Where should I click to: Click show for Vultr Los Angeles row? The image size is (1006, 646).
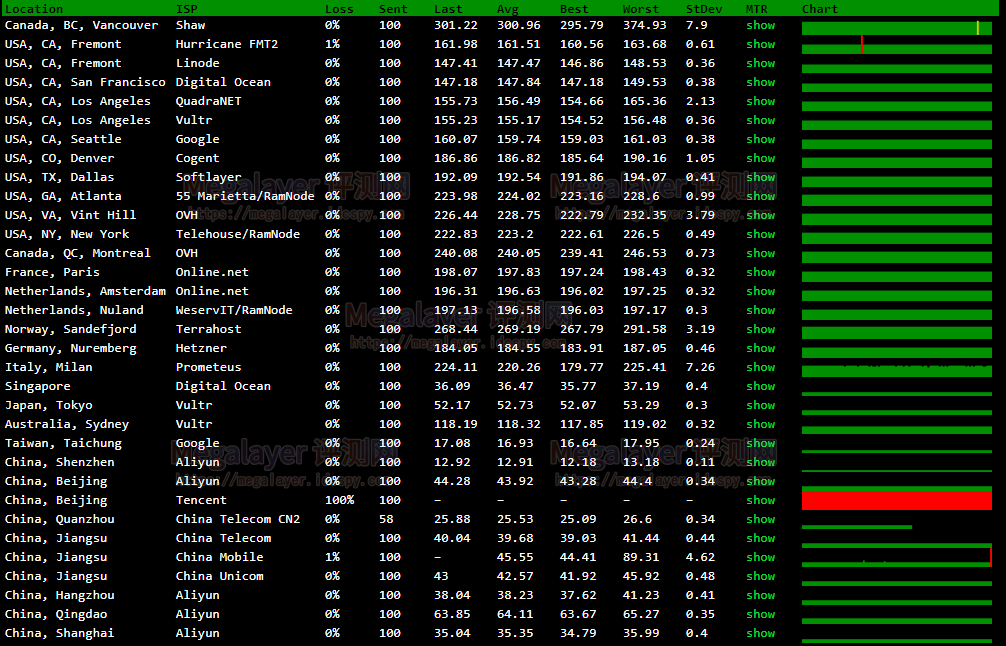pos(760,120)
